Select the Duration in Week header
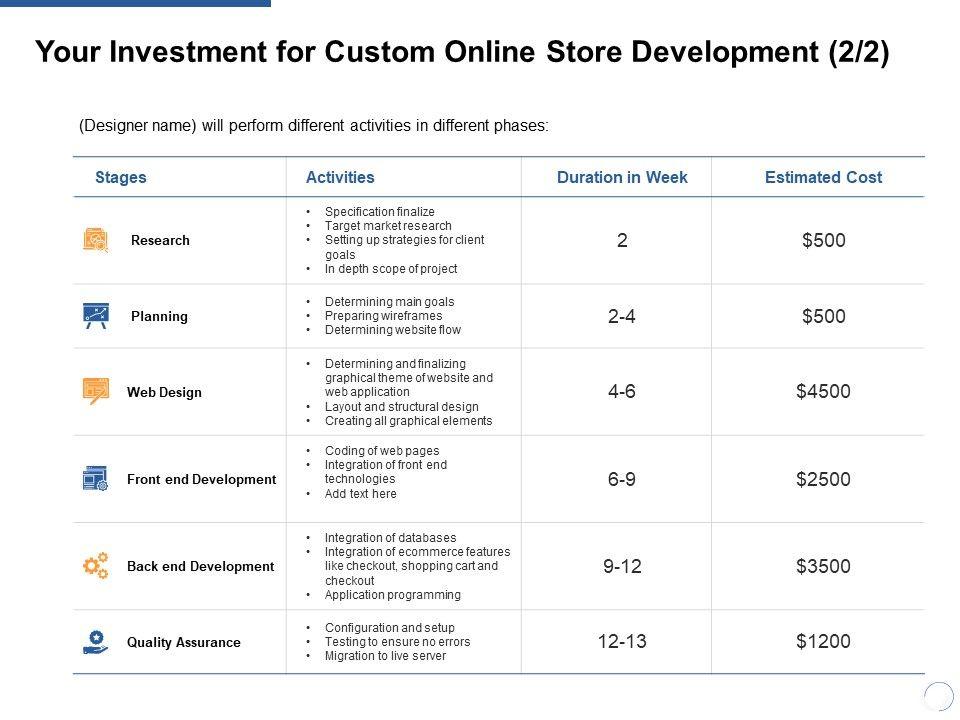 coord(622,177)
